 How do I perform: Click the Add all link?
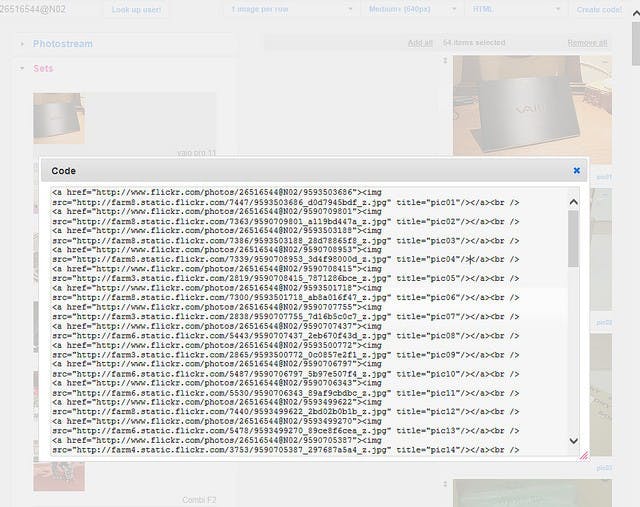[x=420, y=43]
